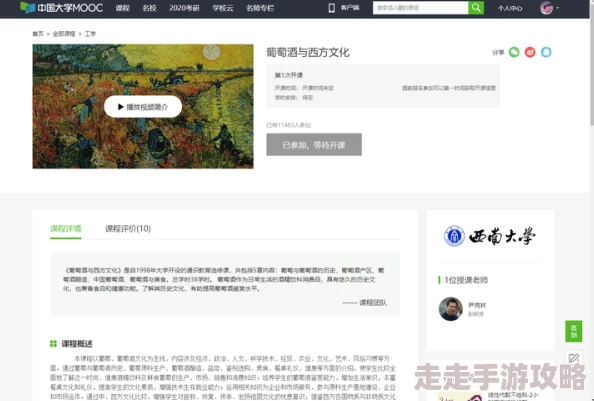Switch to the 课程评价(10) tab
Viewport: 594px width, 401px height.
(x=128, y=229)
